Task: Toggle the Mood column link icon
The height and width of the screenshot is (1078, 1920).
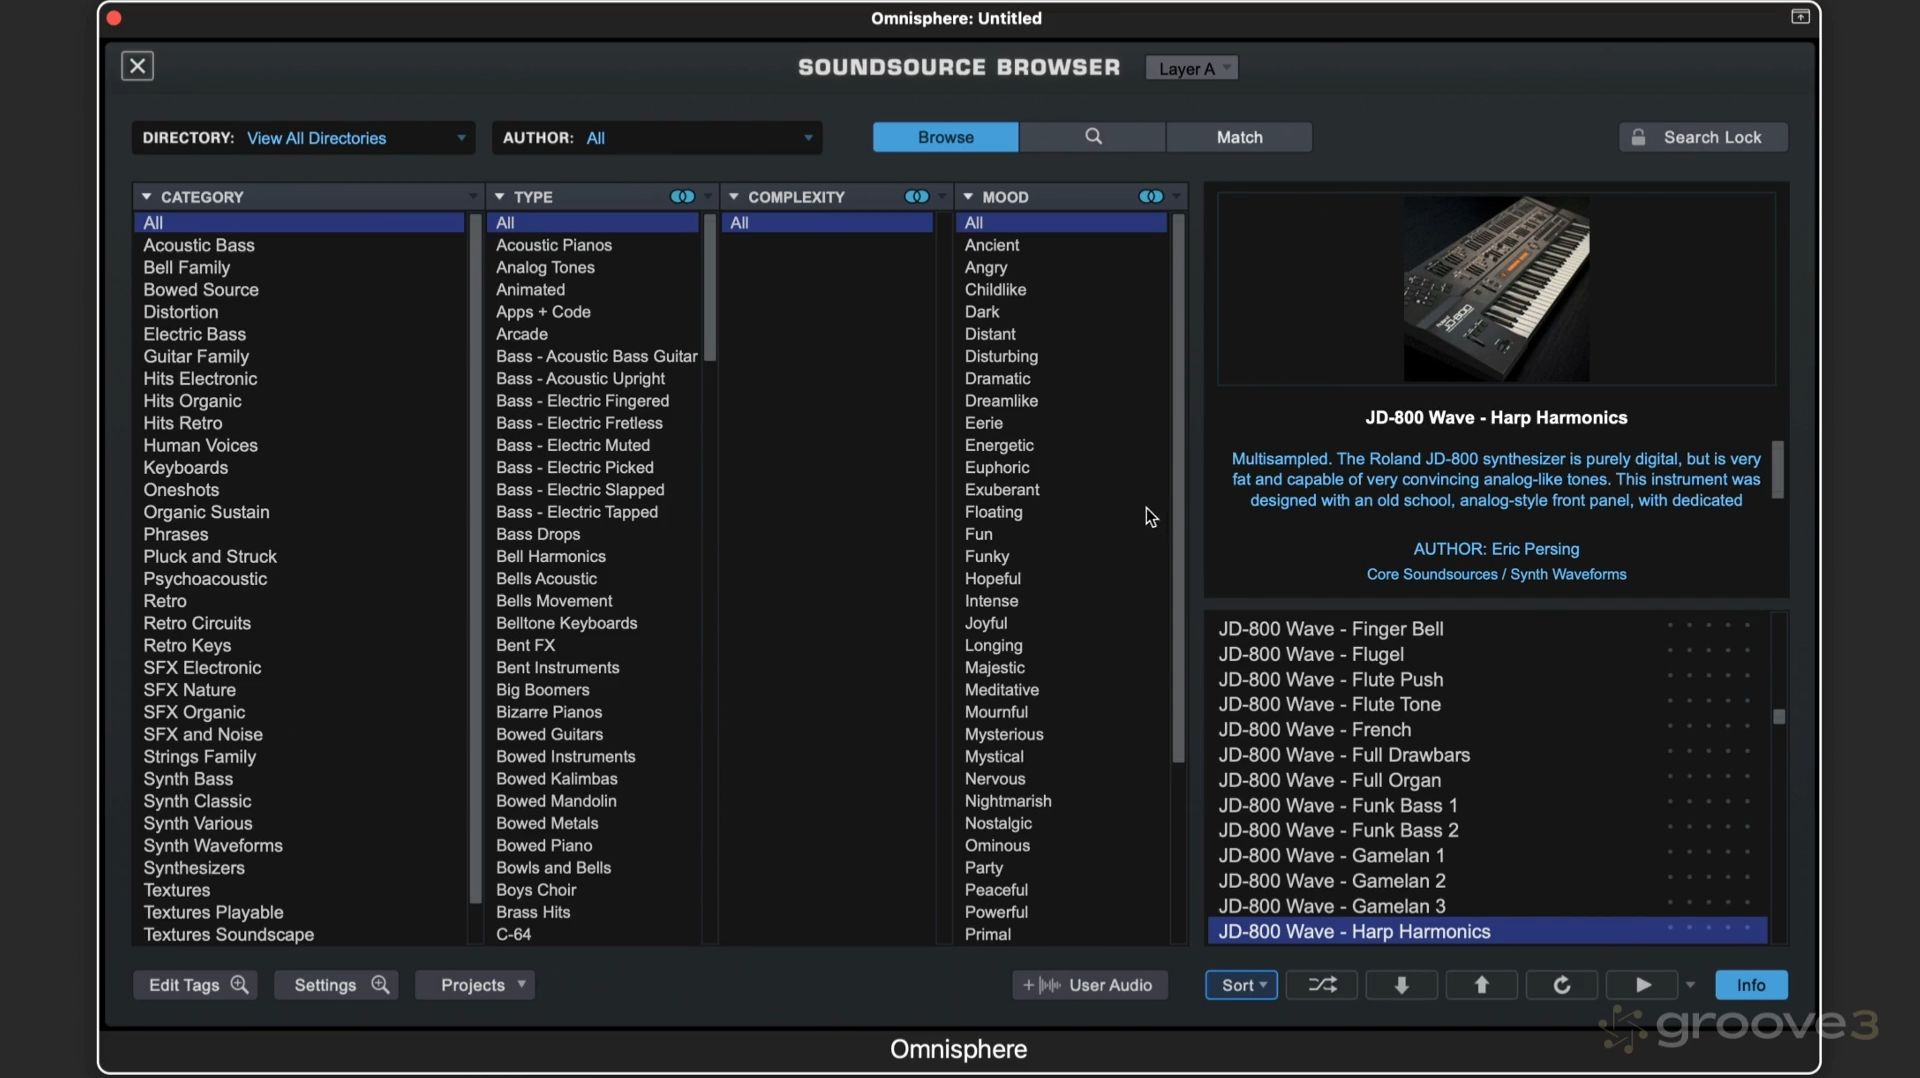Action: (1150, 197)
